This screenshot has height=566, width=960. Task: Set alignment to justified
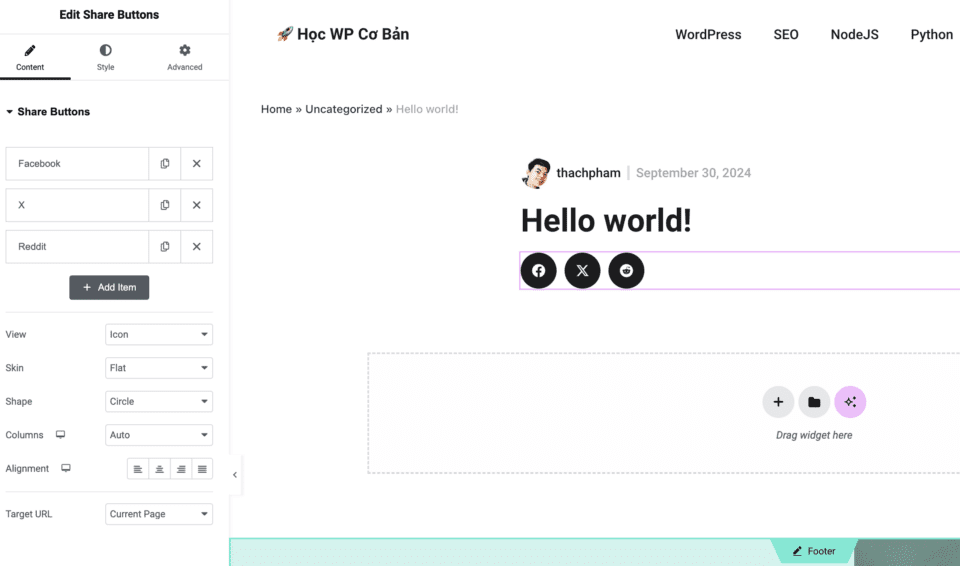(x=202, y=469)
